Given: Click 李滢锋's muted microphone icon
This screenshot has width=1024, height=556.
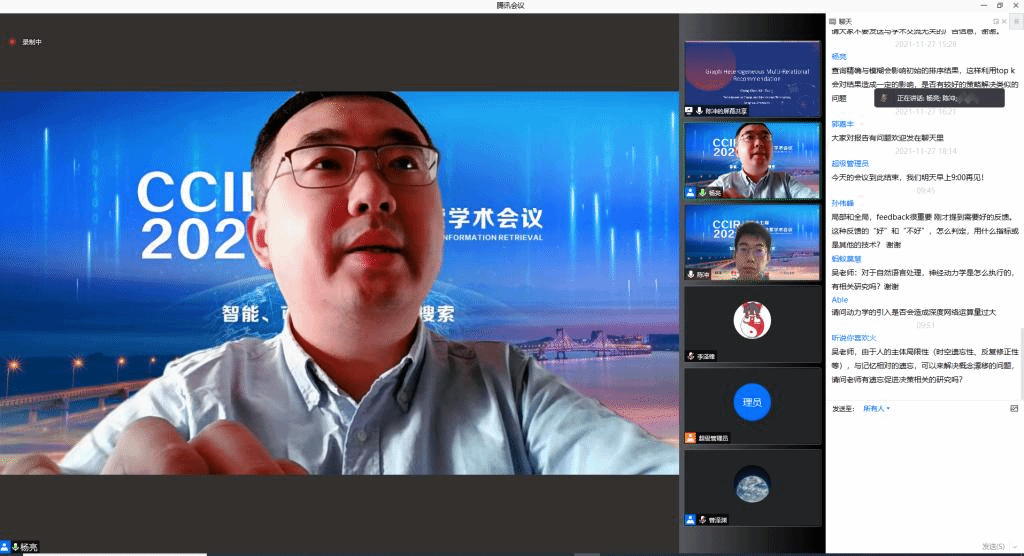Looking at the screenshot, I should pyautogui.click(x=690, y=356).
